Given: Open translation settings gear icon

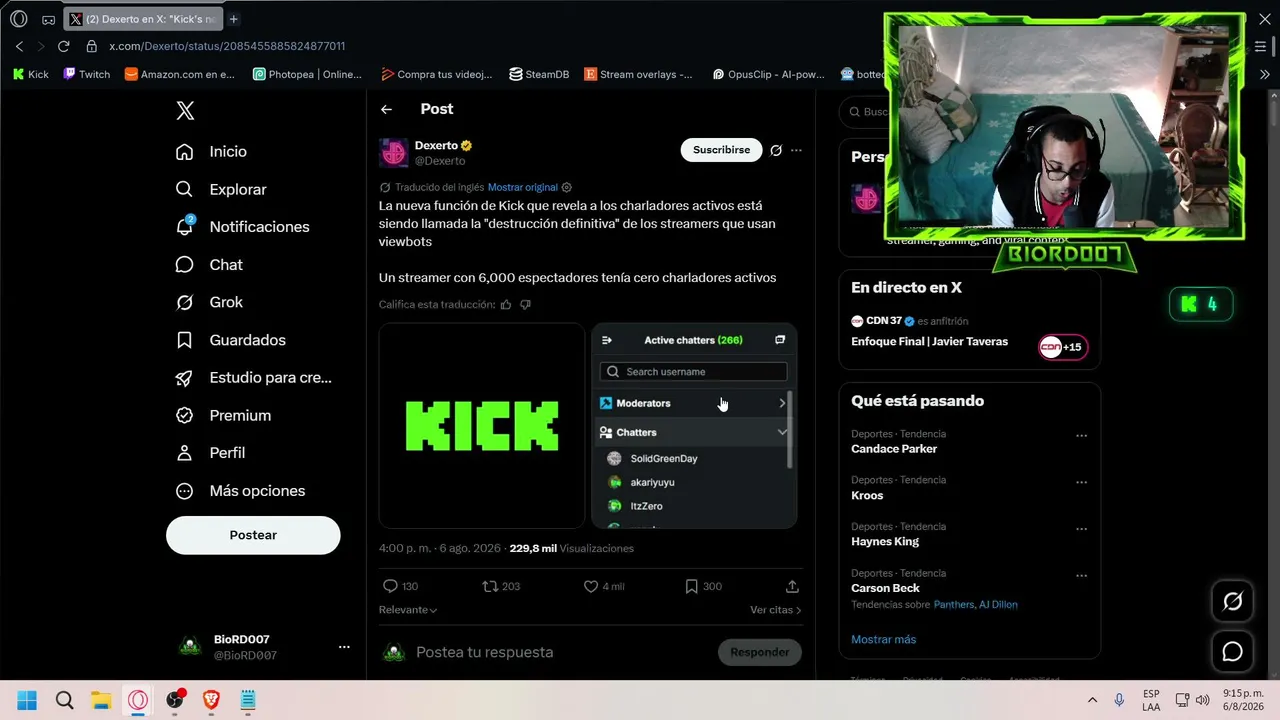Looking at the screenshot, I should 567,187.
